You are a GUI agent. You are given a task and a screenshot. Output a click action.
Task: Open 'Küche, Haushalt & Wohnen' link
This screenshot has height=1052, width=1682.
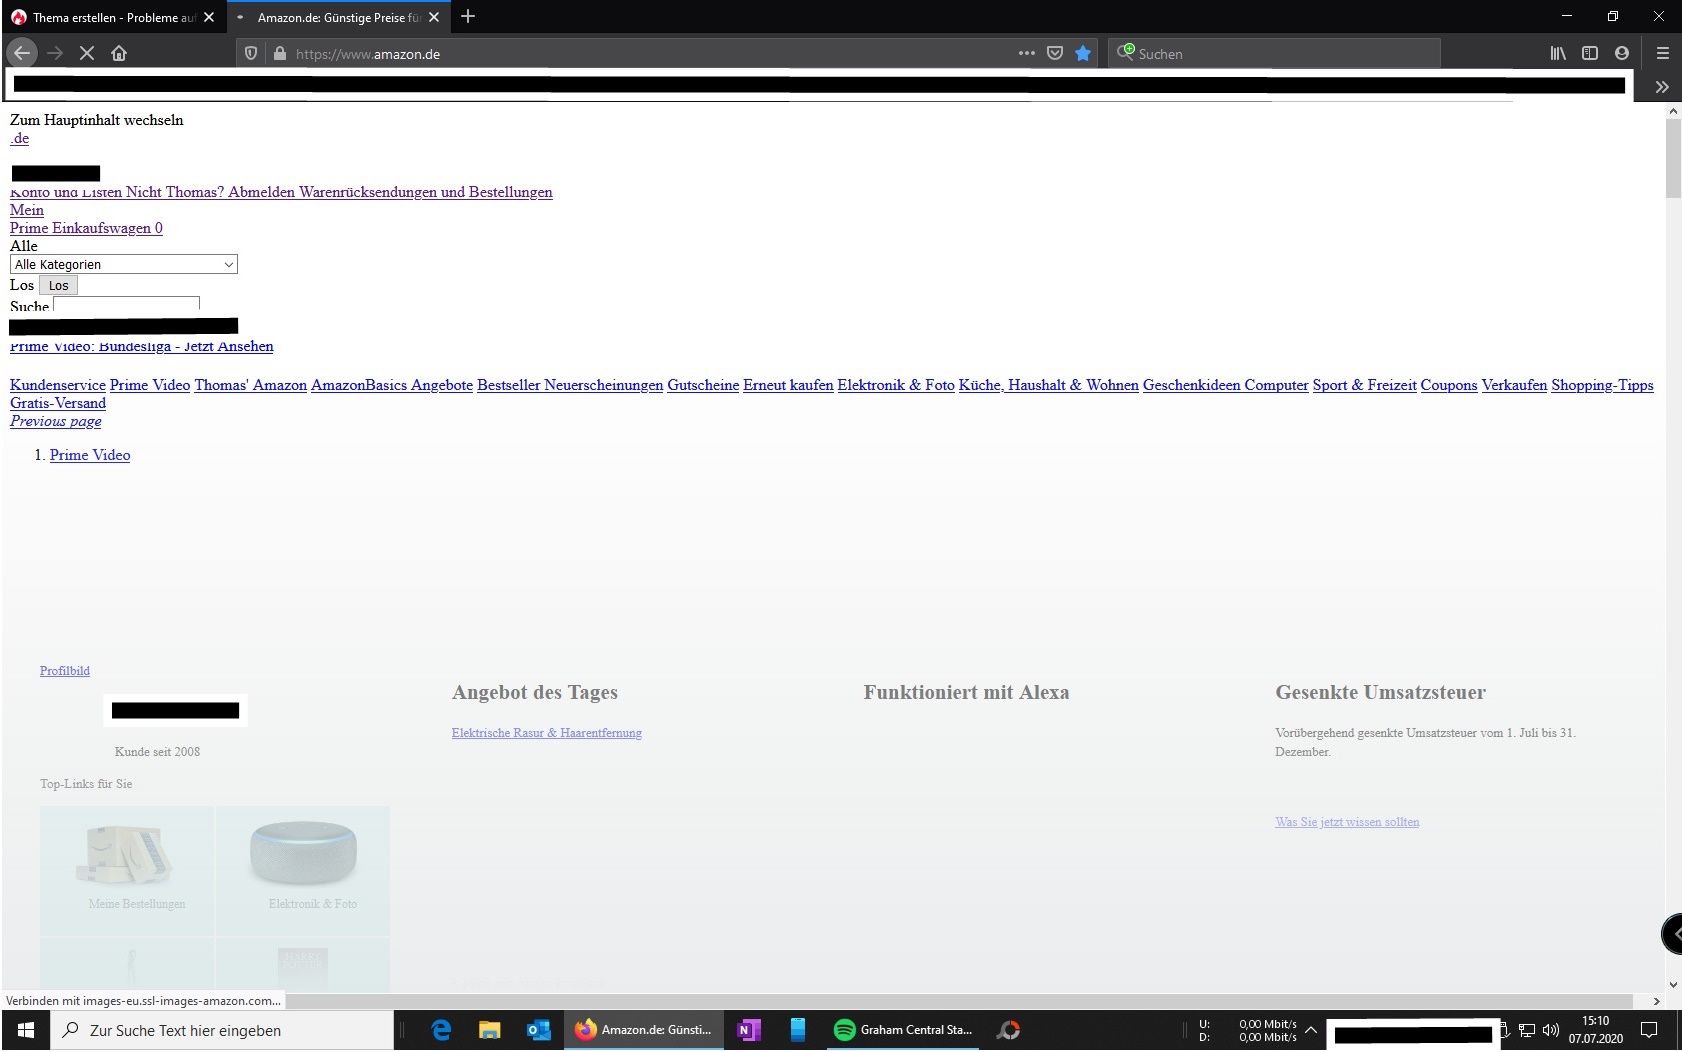click(1049, 385)
